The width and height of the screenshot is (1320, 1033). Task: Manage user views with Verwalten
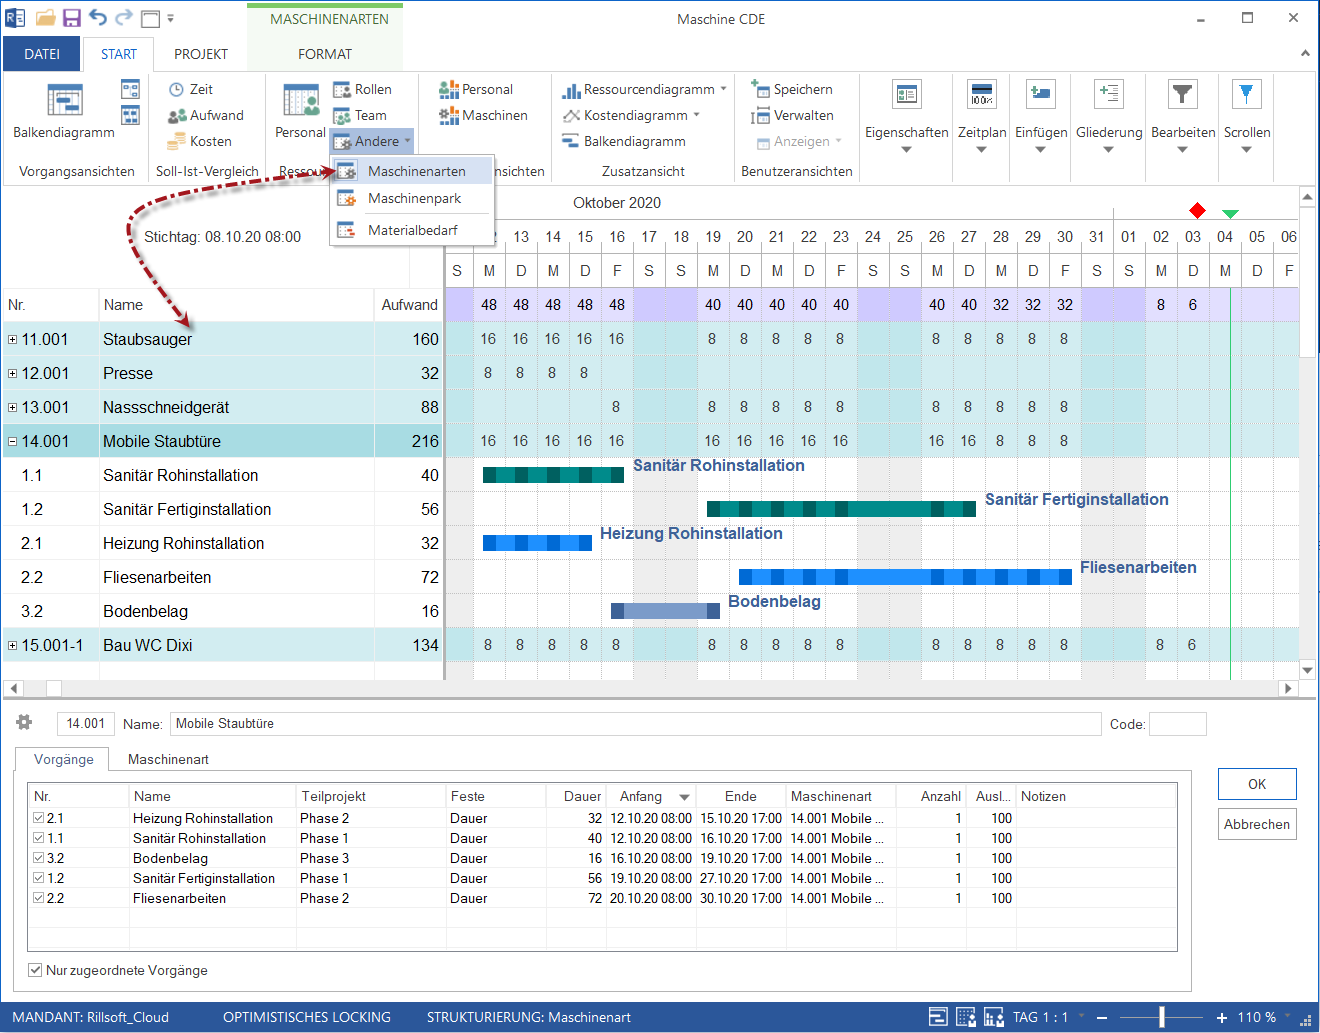(x=792, y=115)
